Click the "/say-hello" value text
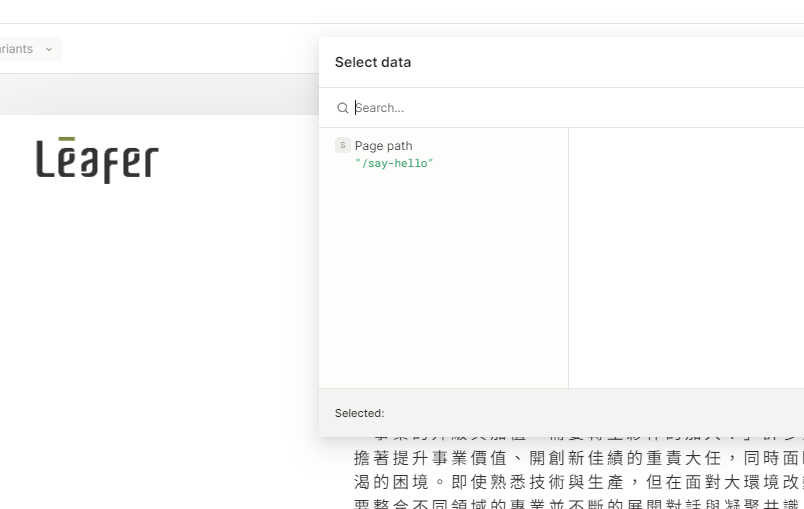The image size is (804, 509). pyautogui.click(x=394, y=163)
